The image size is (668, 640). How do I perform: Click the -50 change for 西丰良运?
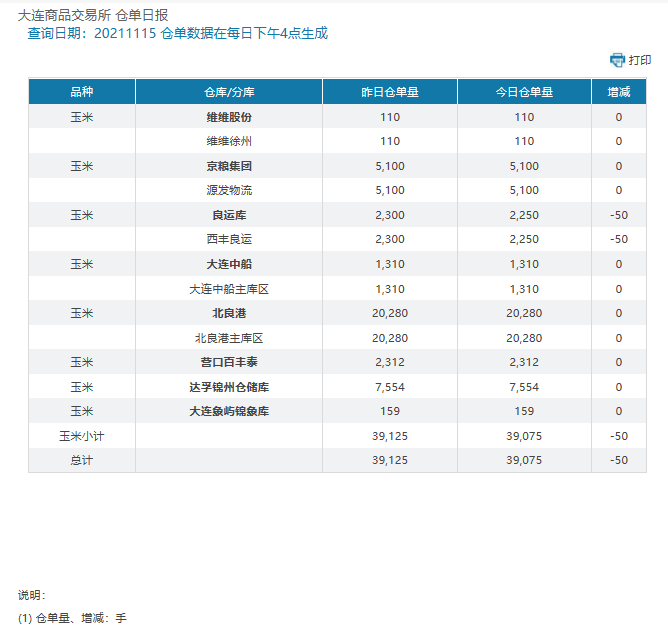(x=619, y=239)
